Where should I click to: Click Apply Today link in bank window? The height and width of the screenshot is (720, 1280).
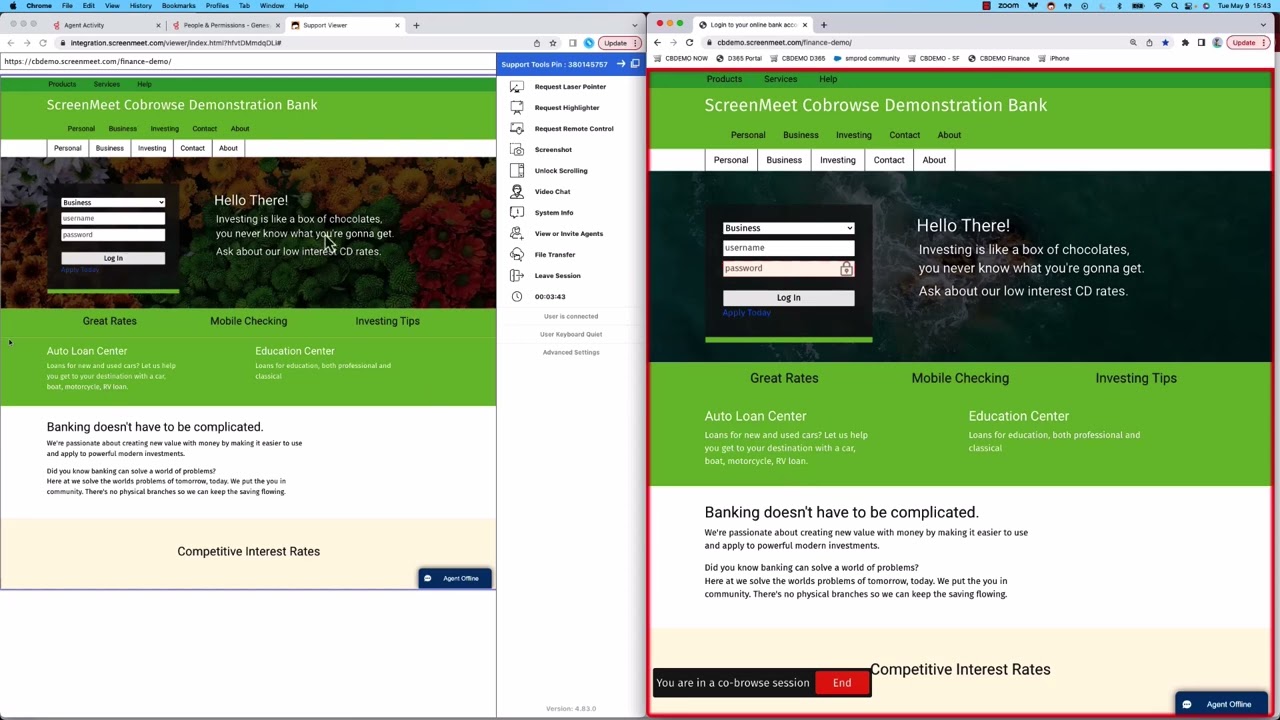[747, 313]
